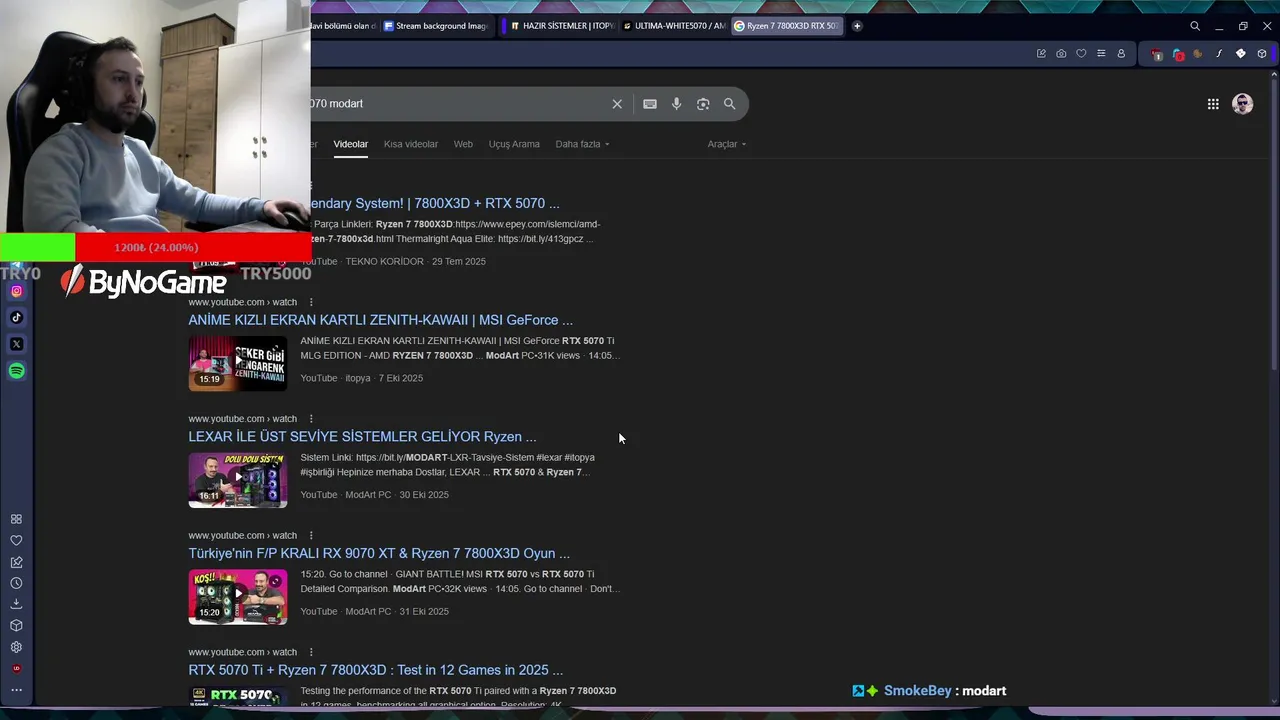
Task: Clear the Google search box with X
Action: point(617,104)
